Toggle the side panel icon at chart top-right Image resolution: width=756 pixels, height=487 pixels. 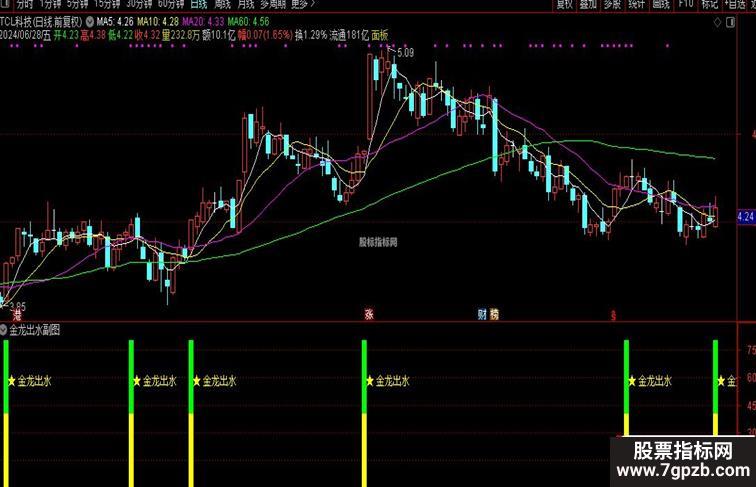[x=730, y=22]
